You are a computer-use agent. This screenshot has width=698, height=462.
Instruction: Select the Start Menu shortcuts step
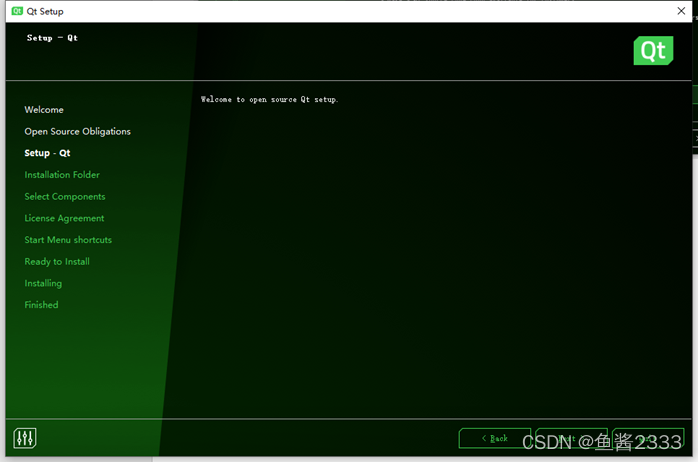pyautogui.click(x=68, y=240)
